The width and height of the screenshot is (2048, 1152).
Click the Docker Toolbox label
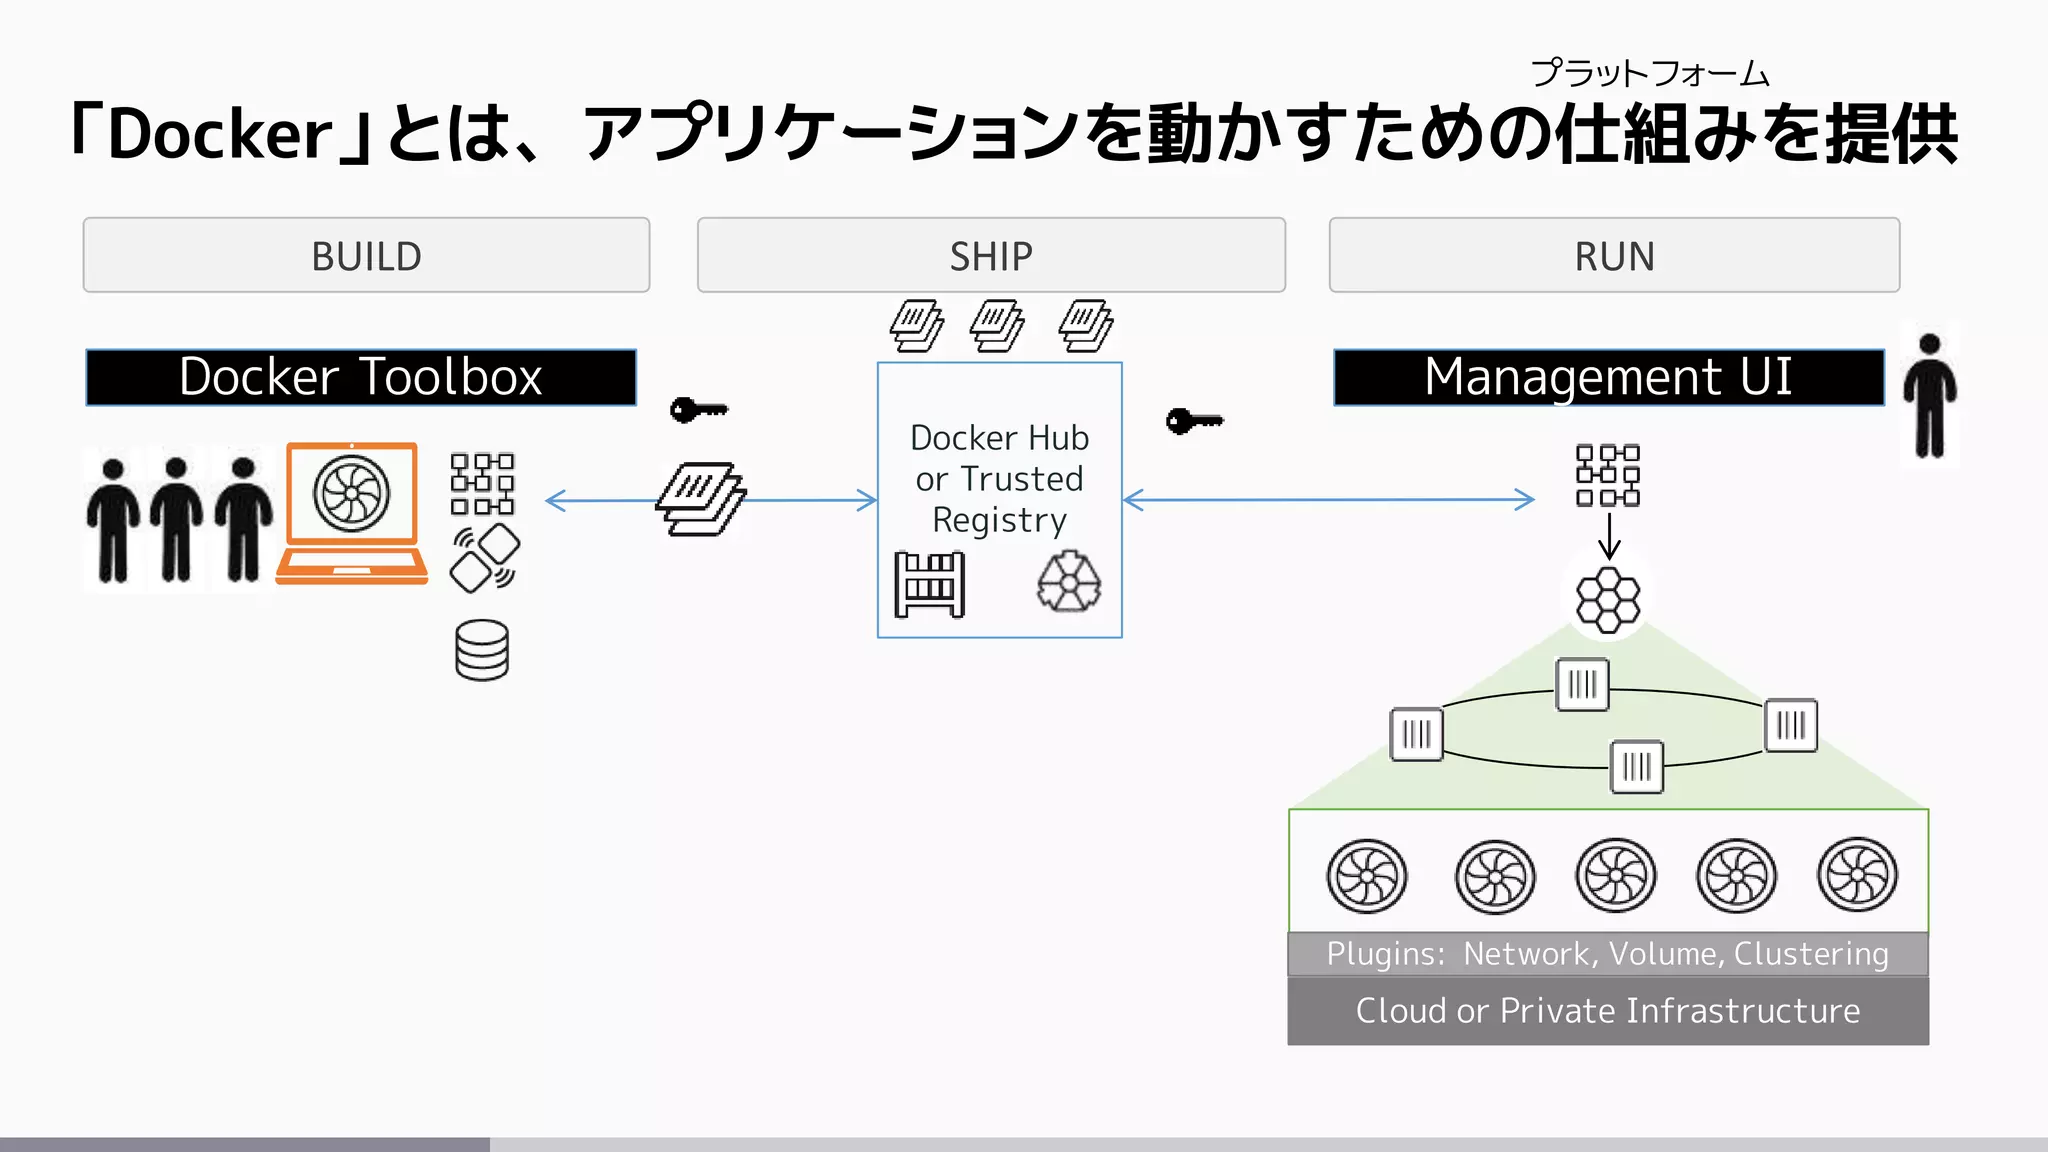360,377
